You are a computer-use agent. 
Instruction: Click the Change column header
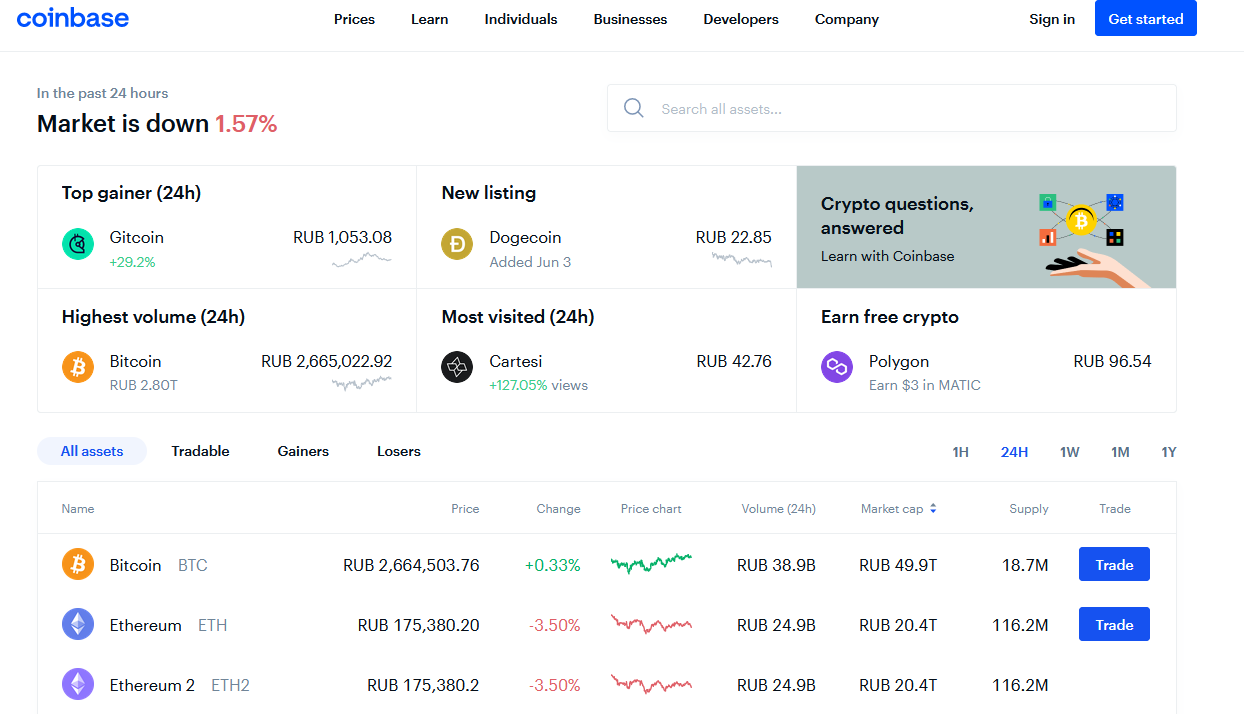pyautogui.click(x=558, y=509)
